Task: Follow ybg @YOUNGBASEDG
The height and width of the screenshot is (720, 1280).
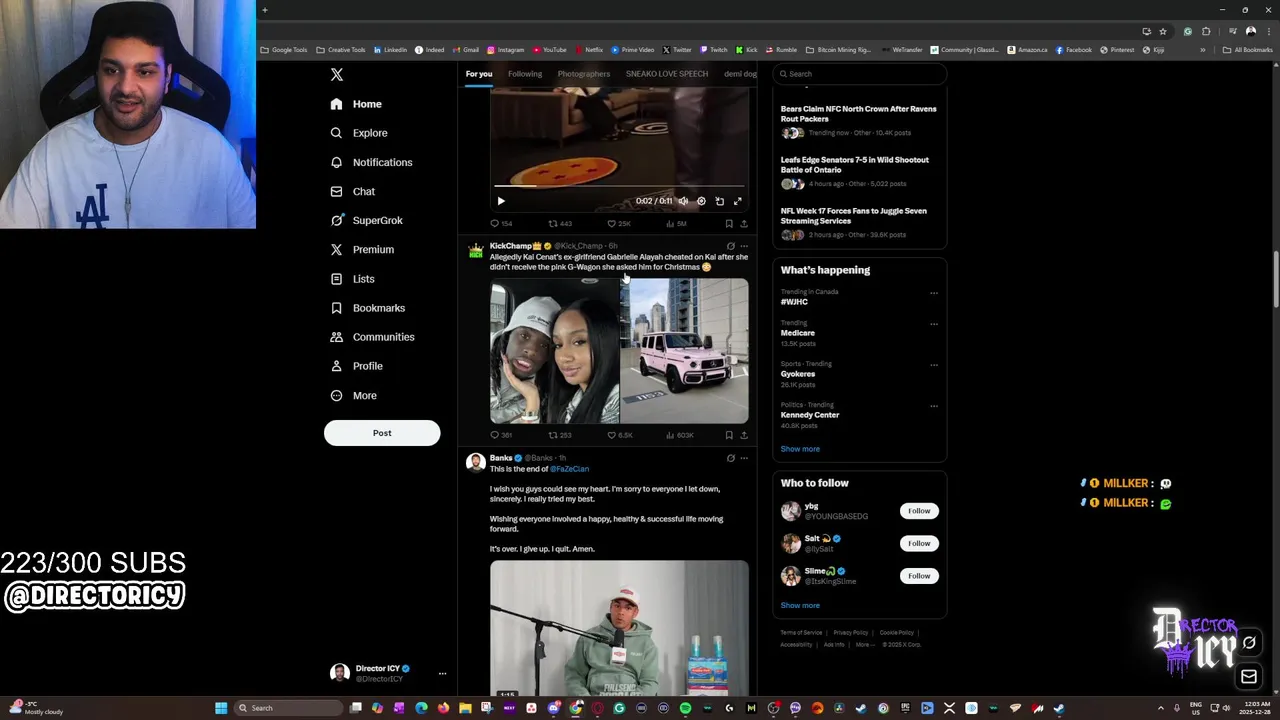Action: [x=919, y=511]
